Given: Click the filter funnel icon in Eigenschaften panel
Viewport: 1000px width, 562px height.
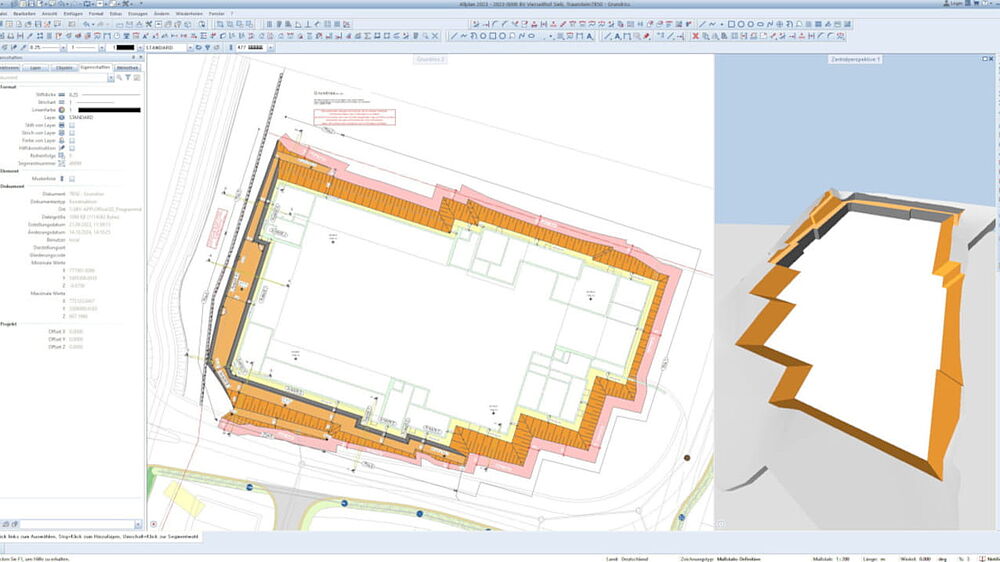Looking at the screenshot, I should tap(129, 78).
